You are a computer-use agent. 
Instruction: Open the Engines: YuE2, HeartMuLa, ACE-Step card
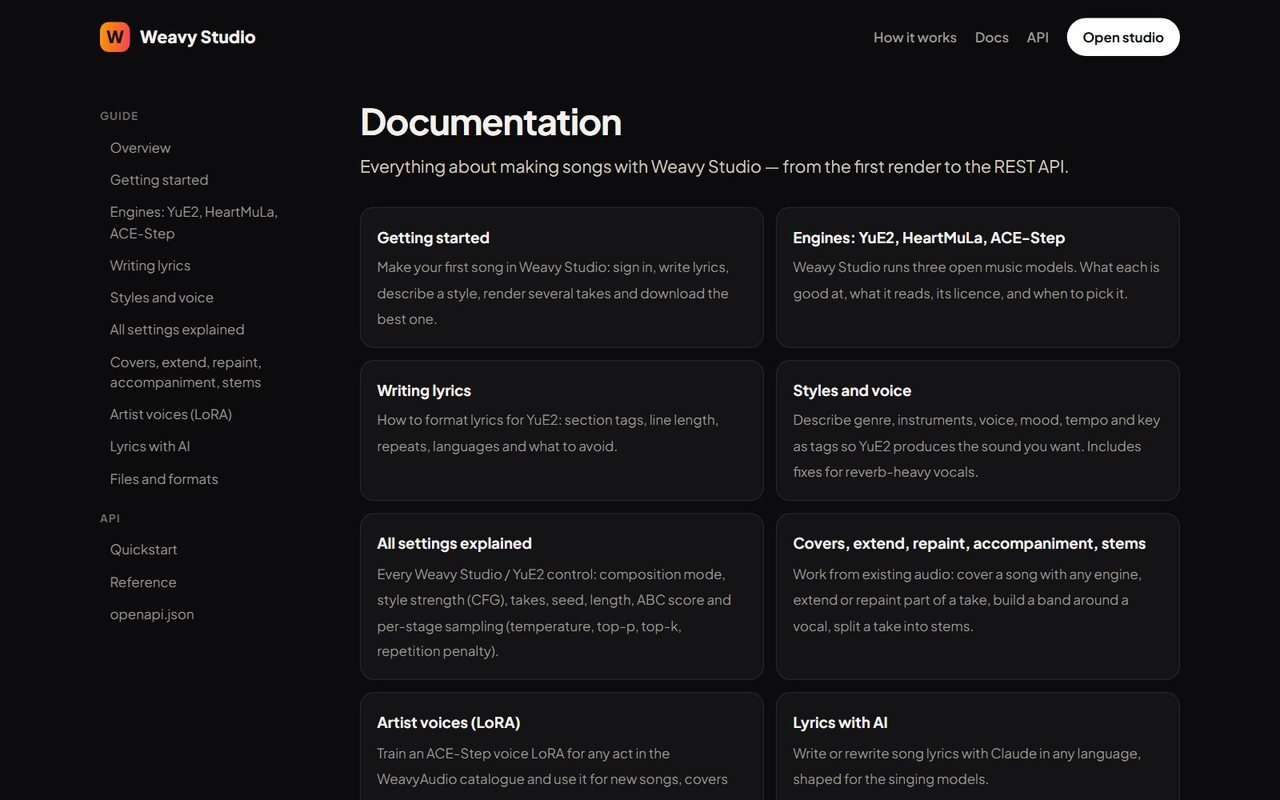pos(978,277)
